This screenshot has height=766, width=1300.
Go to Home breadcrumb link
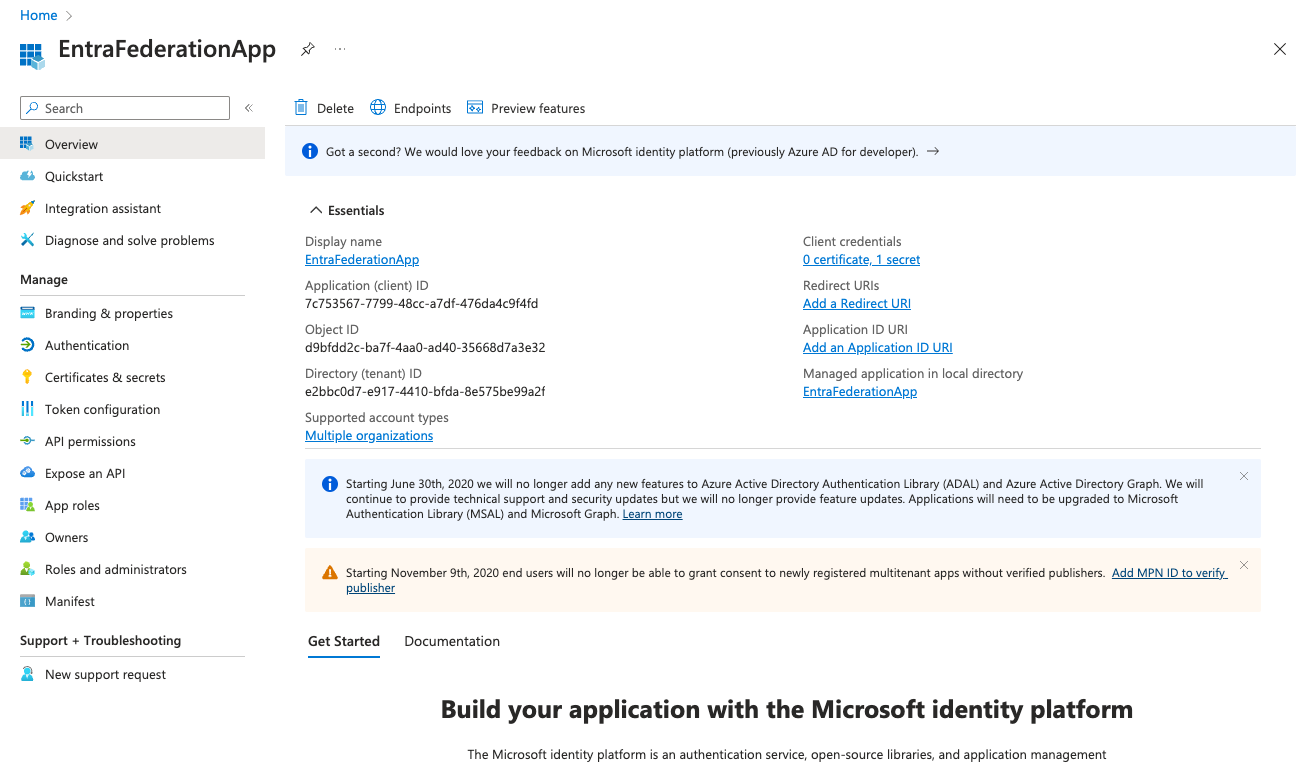(39, 15)
